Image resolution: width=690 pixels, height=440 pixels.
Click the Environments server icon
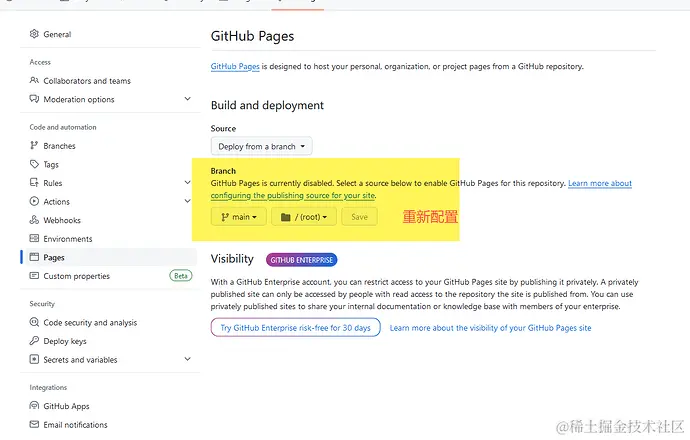pyautogui.click(x=34, y=238)
